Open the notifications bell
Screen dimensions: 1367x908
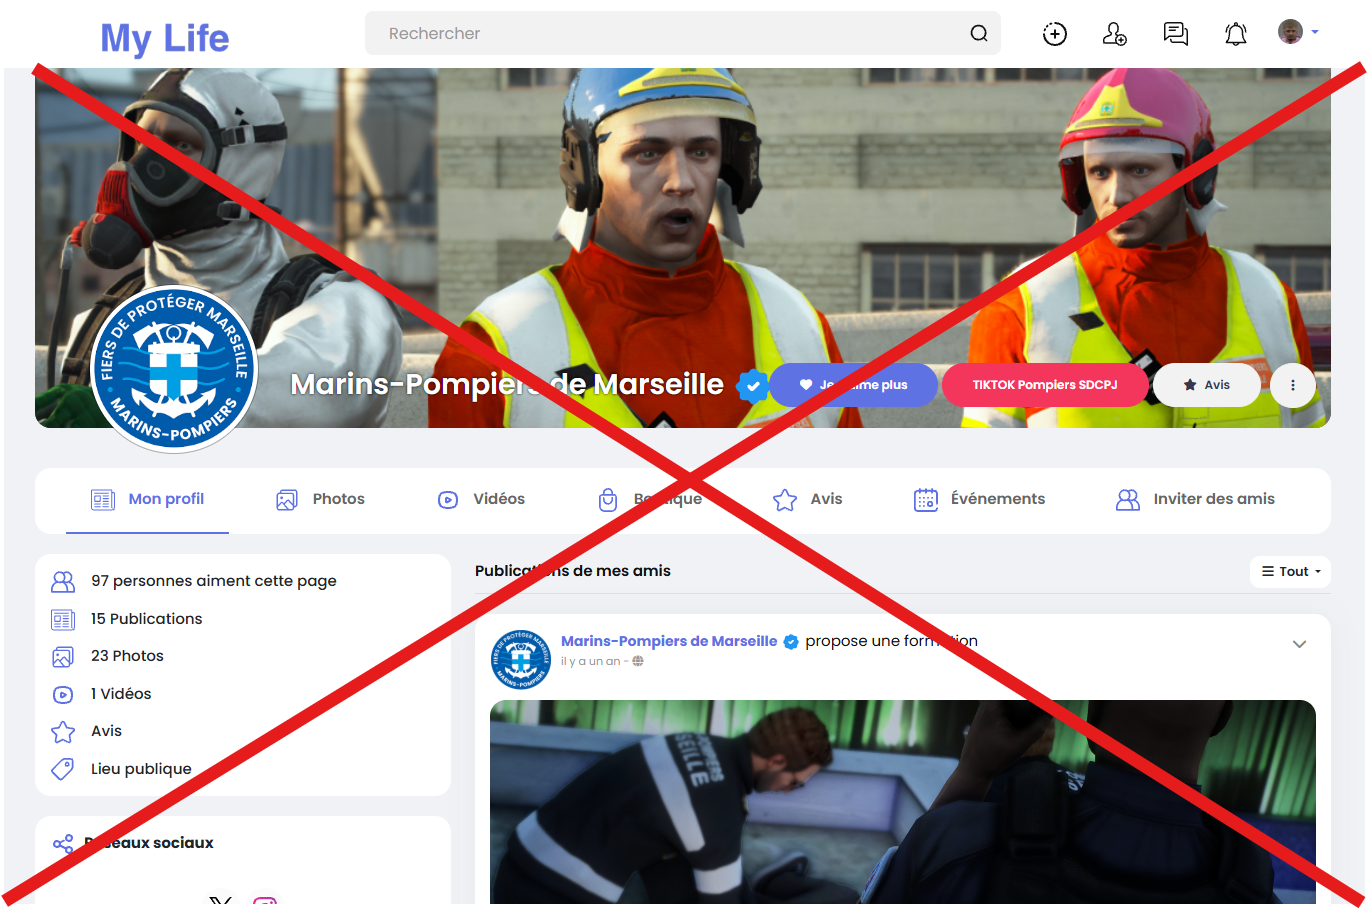point(1235,34)
